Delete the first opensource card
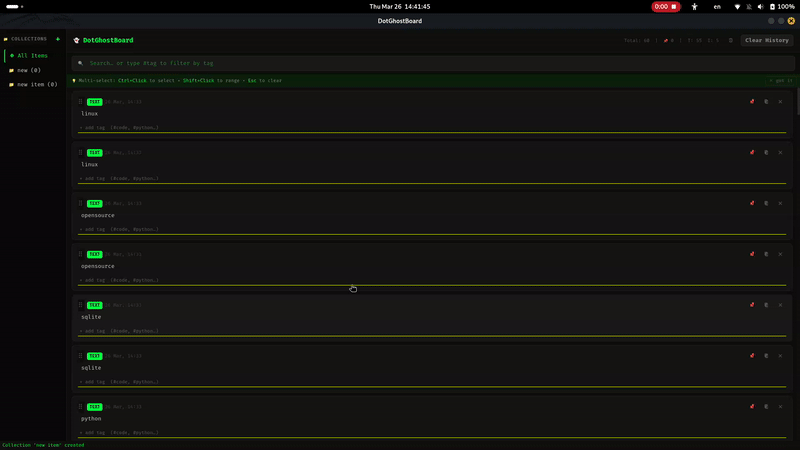Viewport: 800px width, 450px height. tap(780, 203)
